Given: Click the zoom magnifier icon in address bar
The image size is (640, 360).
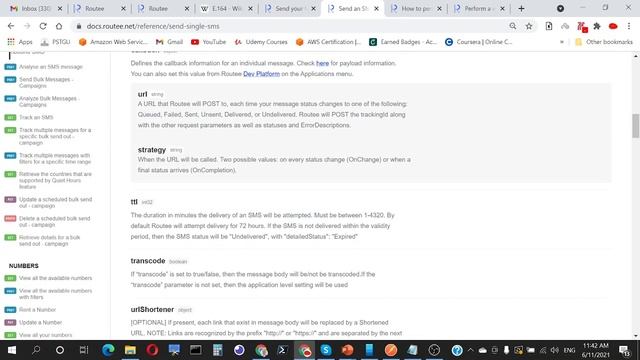Looking at the screenshot, I should [x=513, y=26].
